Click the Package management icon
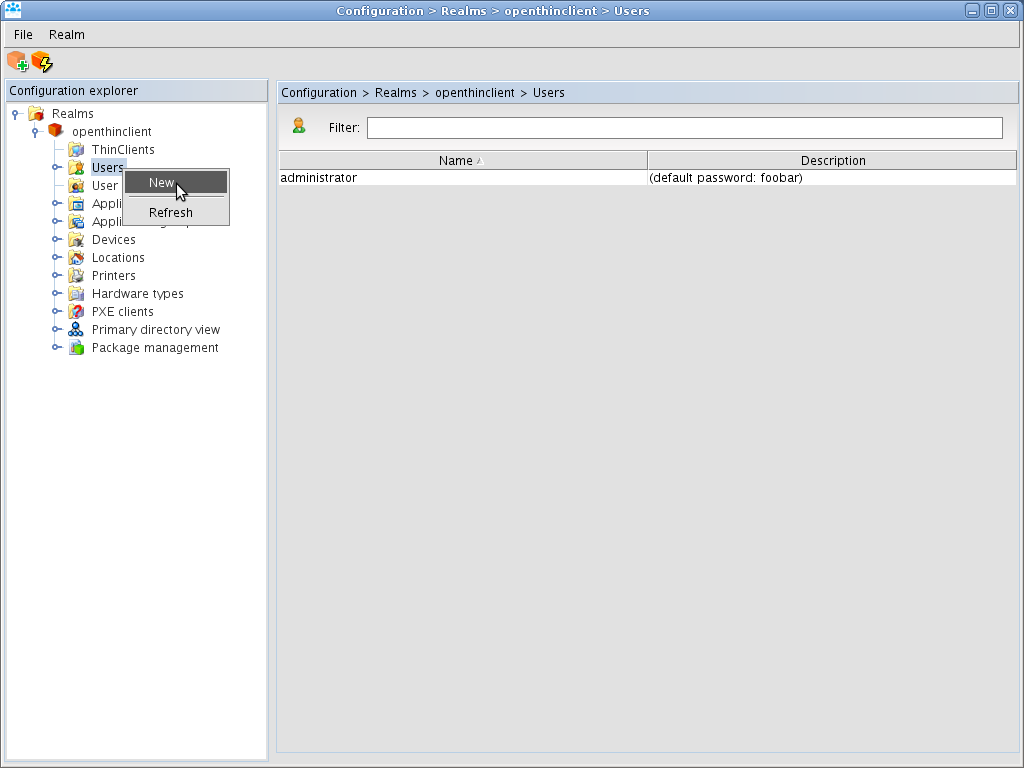 click(76, 348)
